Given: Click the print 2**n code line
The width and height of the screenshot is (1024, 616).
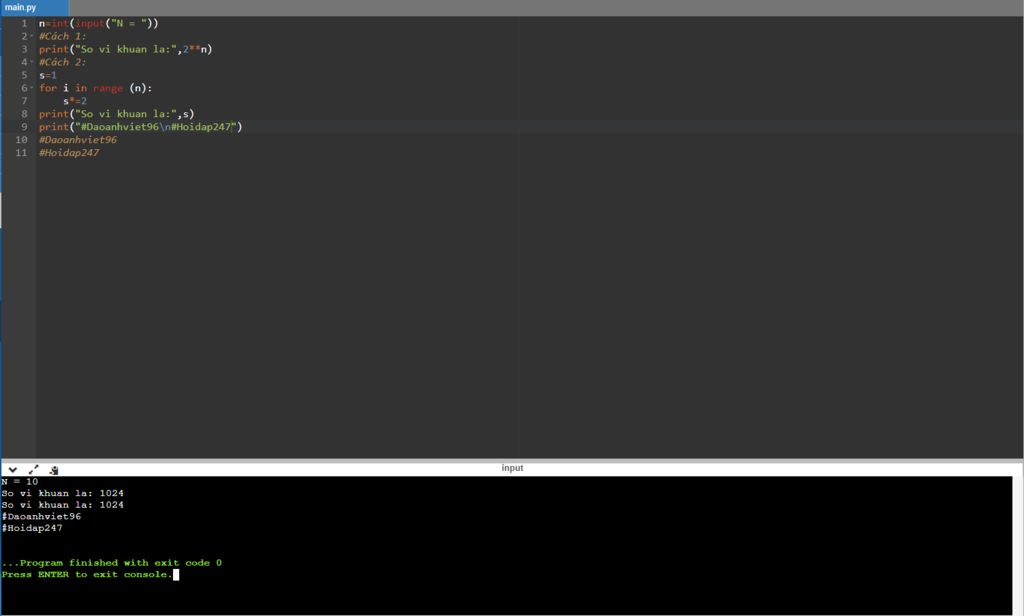Looking at the screenshot, I should click(125, 49).
